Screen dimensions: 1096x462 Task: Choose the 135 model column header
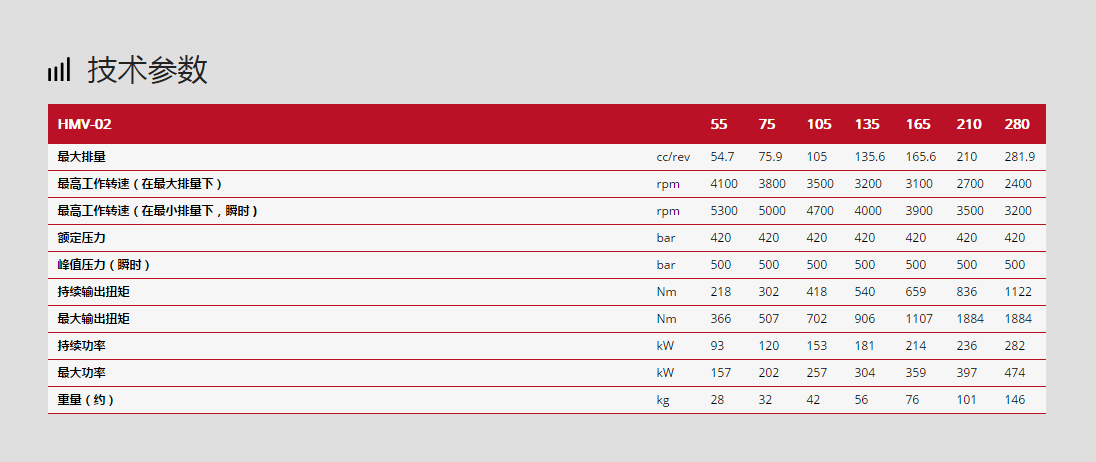pyautogui.click(x=867, y=124)
